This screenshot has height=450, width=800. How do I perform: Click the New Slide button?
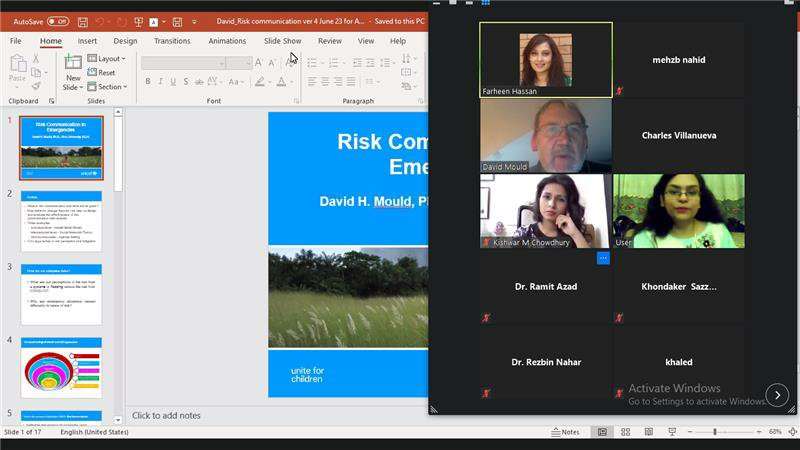pos(73,74)
